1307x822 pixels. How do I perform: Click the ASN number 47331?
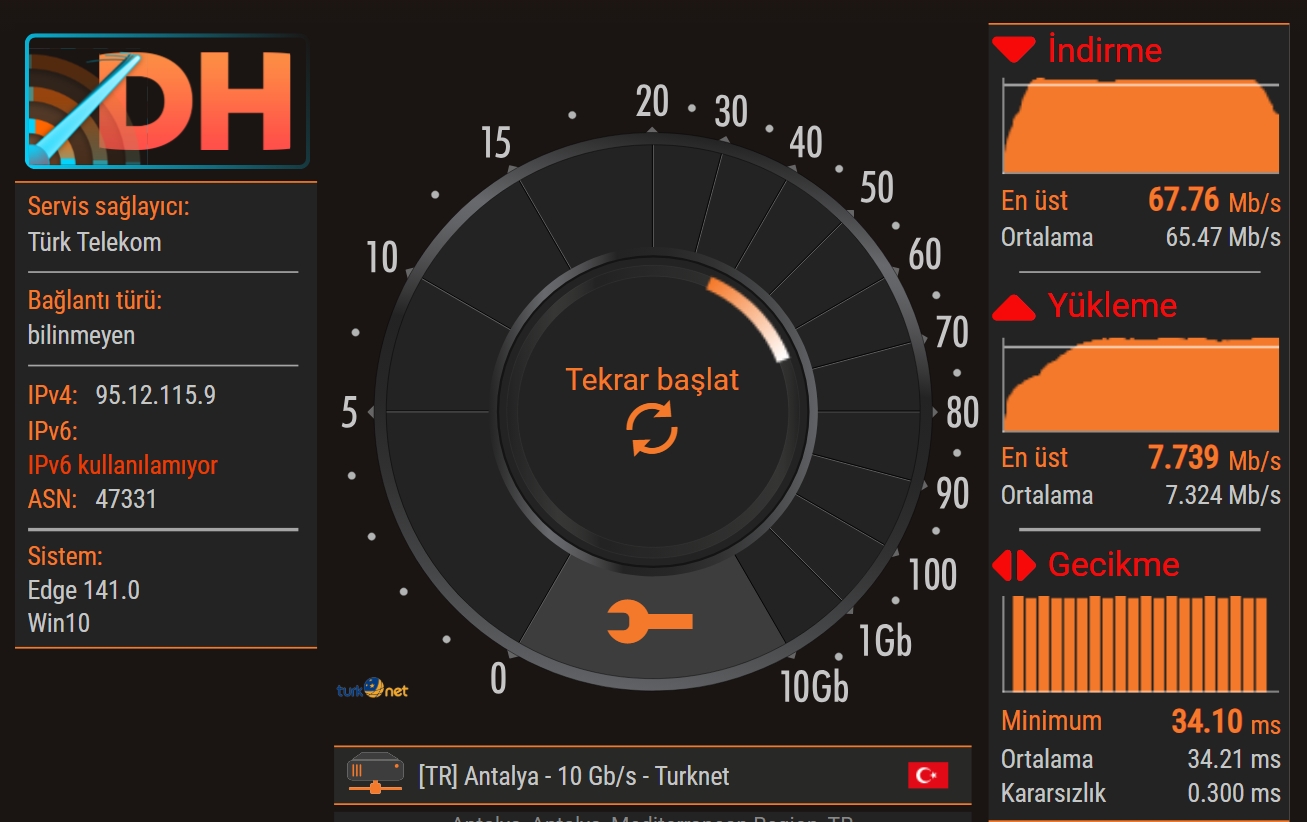pos(126,499)
